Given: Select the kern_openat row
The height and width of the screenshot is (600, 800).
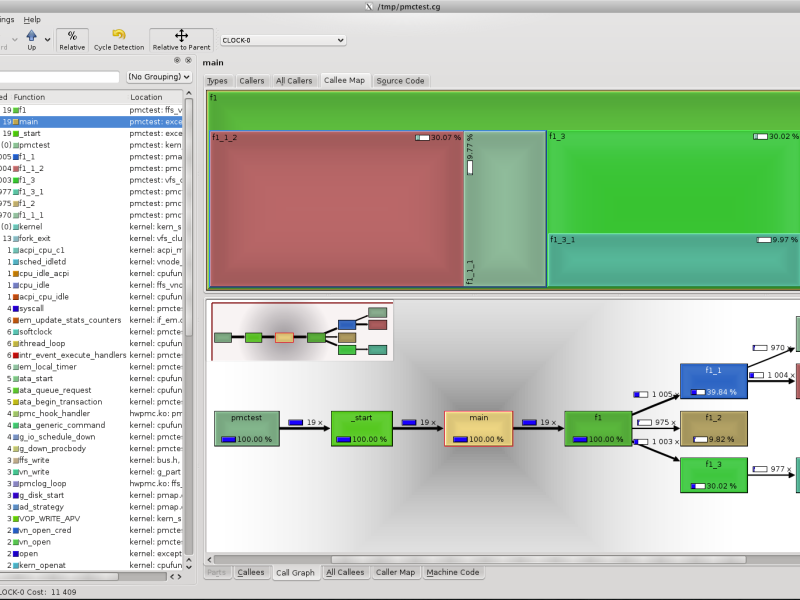Looking at the screenshot, I should point(91,565).
